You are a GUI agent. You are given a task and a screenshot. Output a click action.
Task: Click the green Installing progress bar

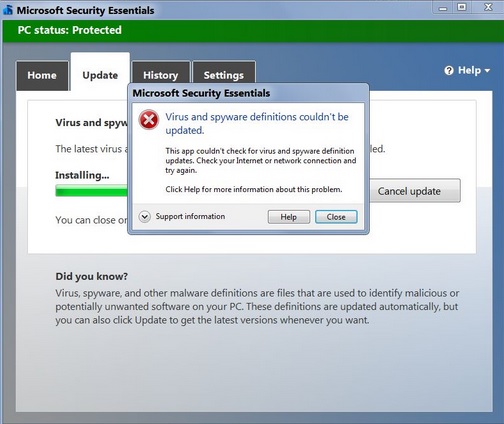tap(91, 191)
